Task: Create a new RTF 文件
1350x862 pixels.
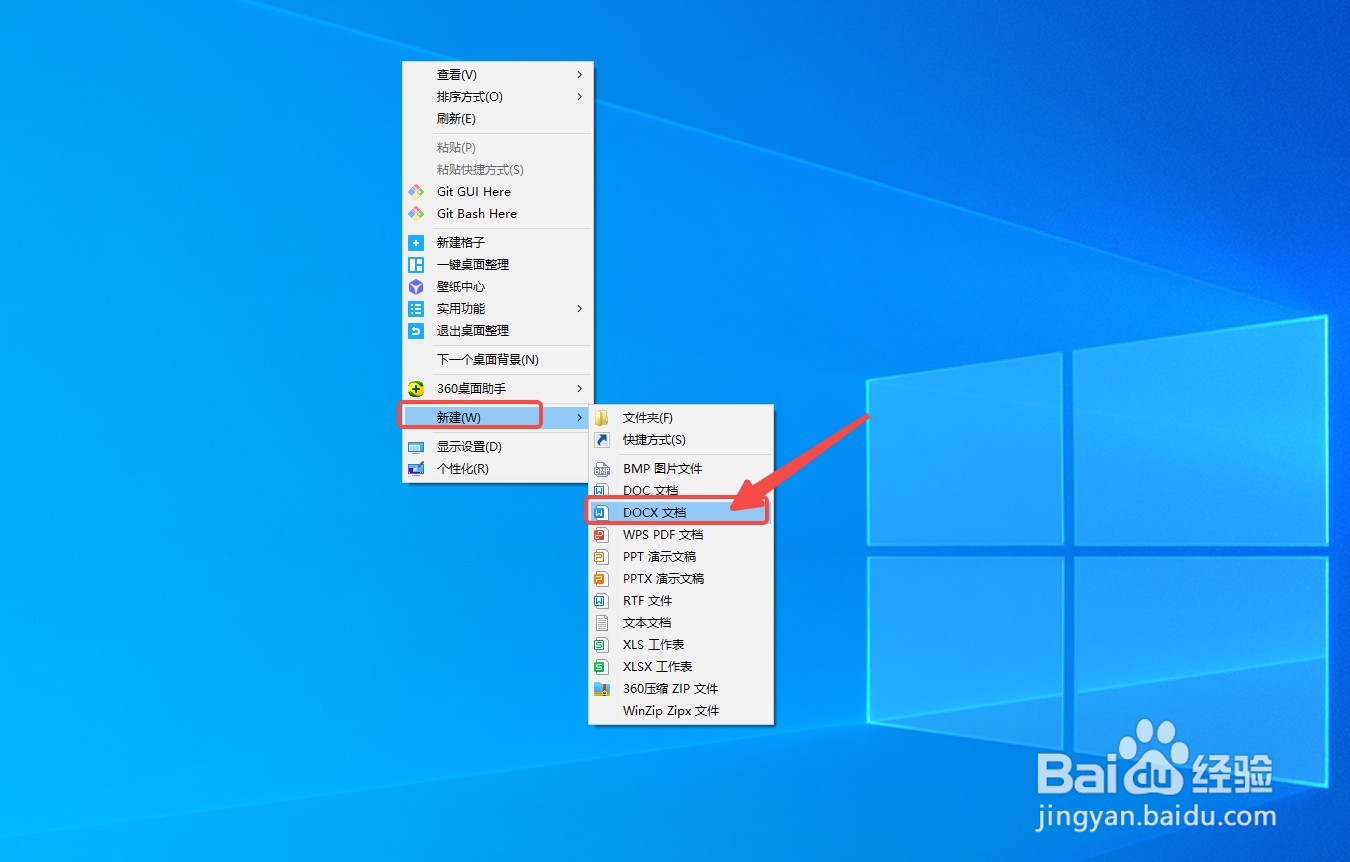Action: pos(681,601)
